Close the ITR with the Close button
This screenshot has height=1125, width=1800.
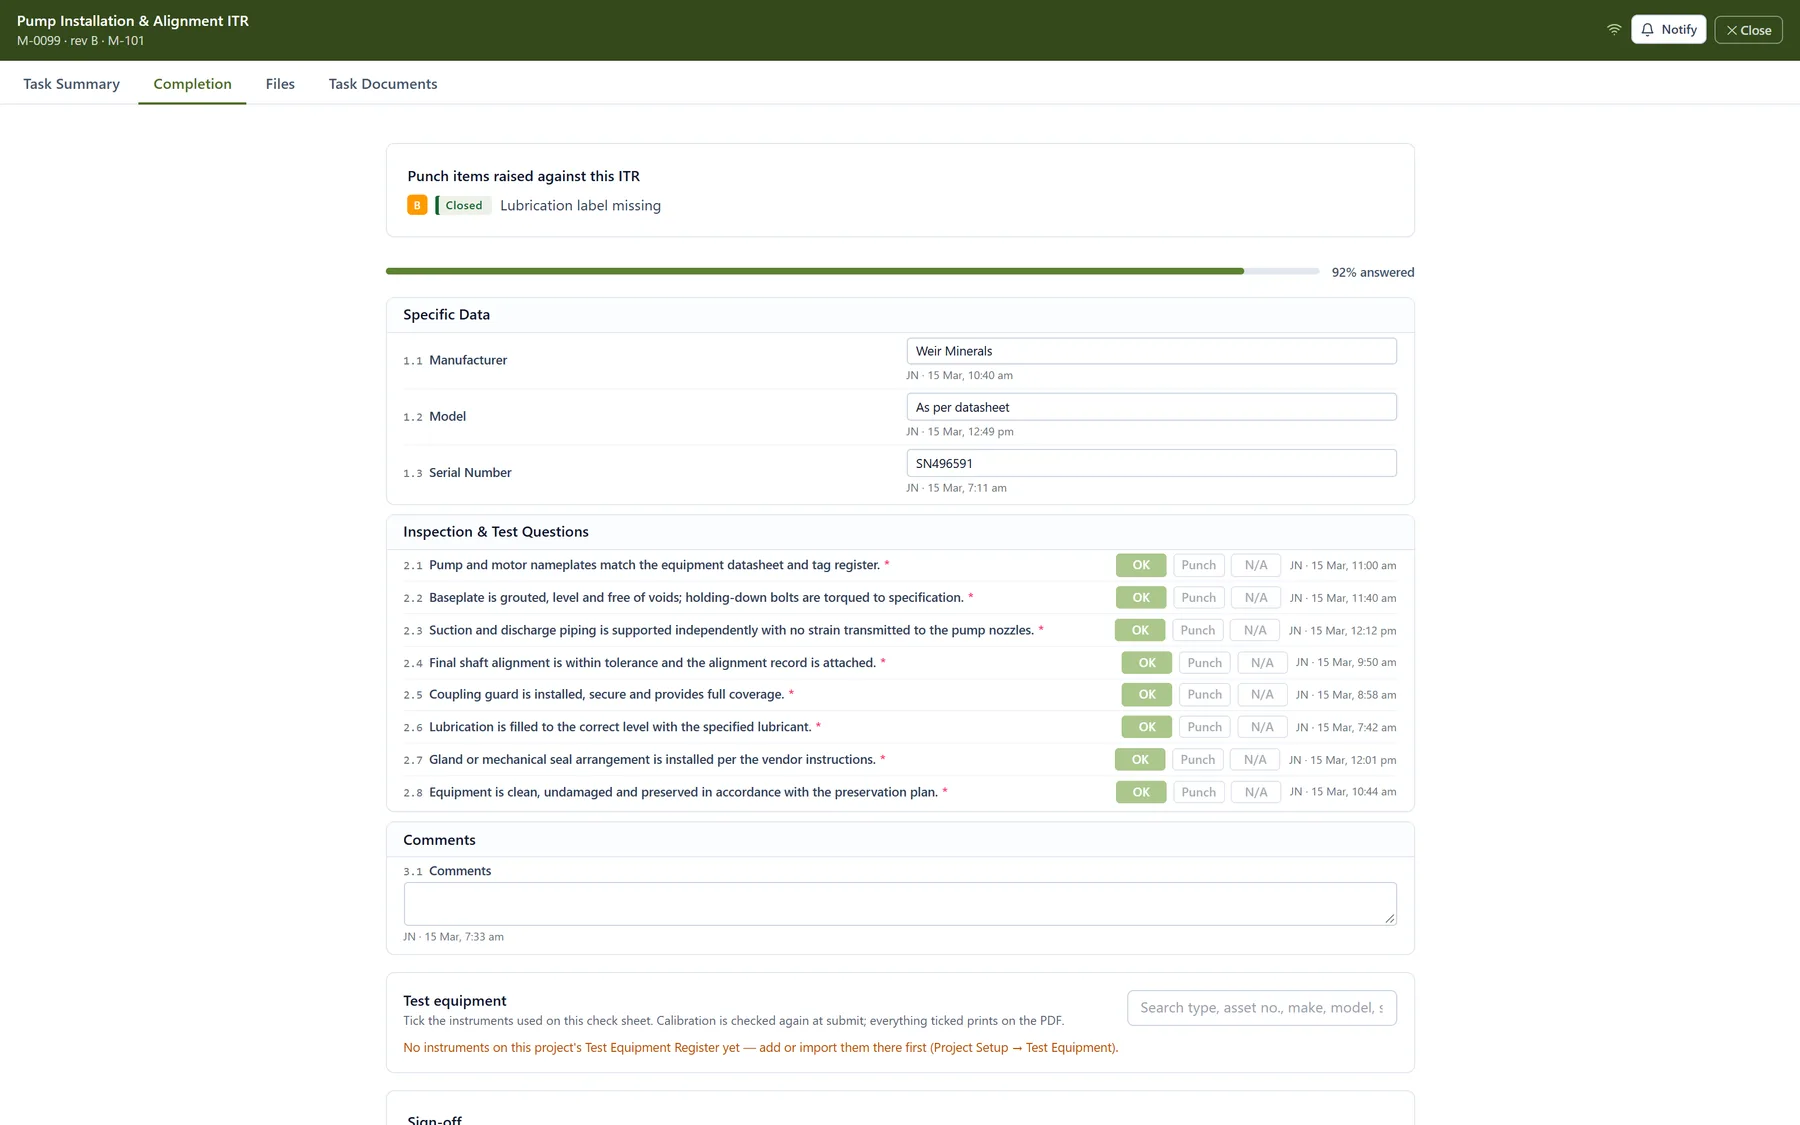(1748, 30)
